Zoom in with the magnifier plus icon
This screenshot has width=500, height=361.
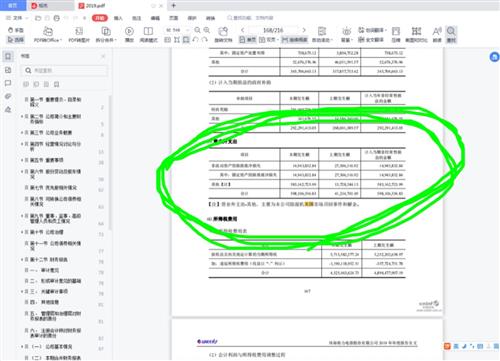(x=207, y=30)
